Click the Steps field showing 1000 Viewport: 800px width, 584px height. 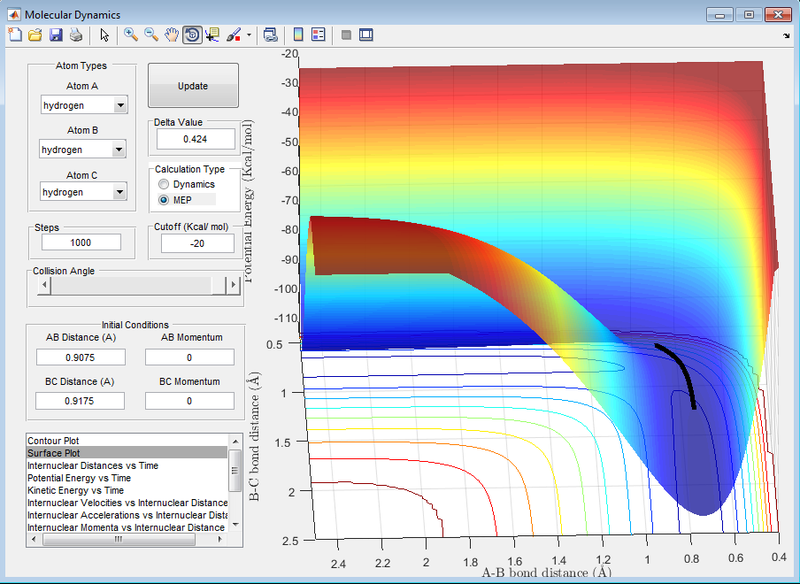(81, 242)
